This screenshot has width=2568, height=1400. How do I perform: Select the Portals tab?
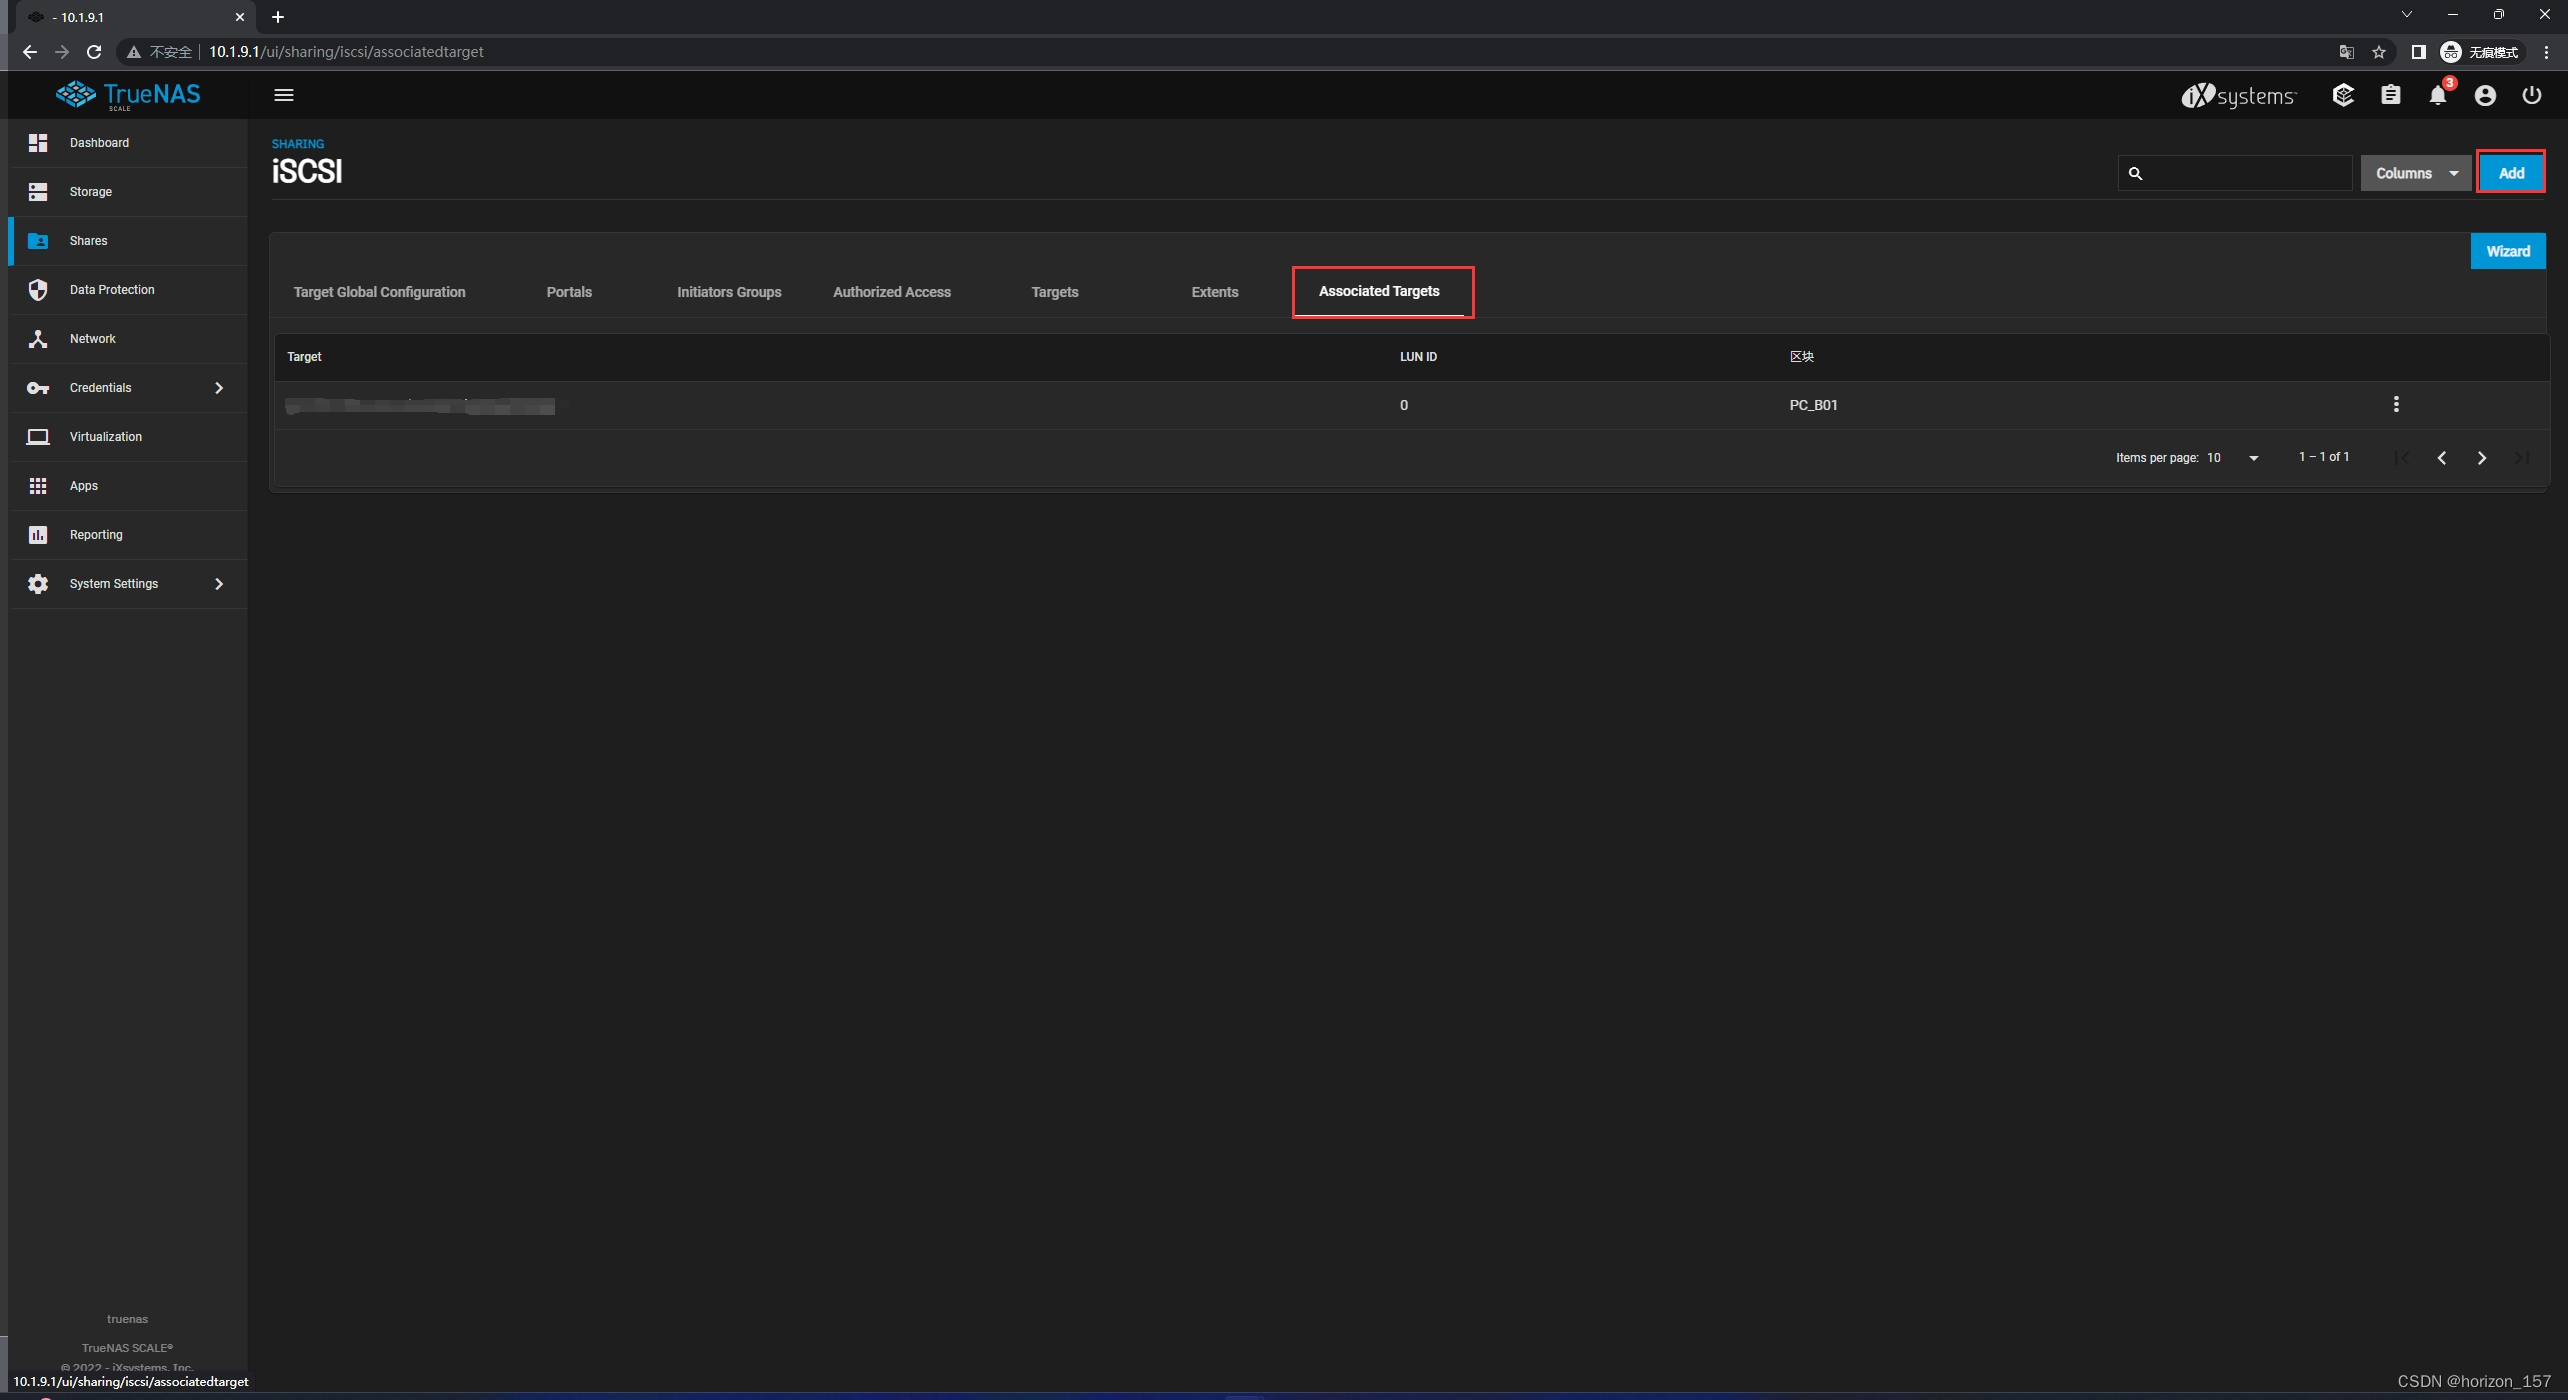click(569, 291)
